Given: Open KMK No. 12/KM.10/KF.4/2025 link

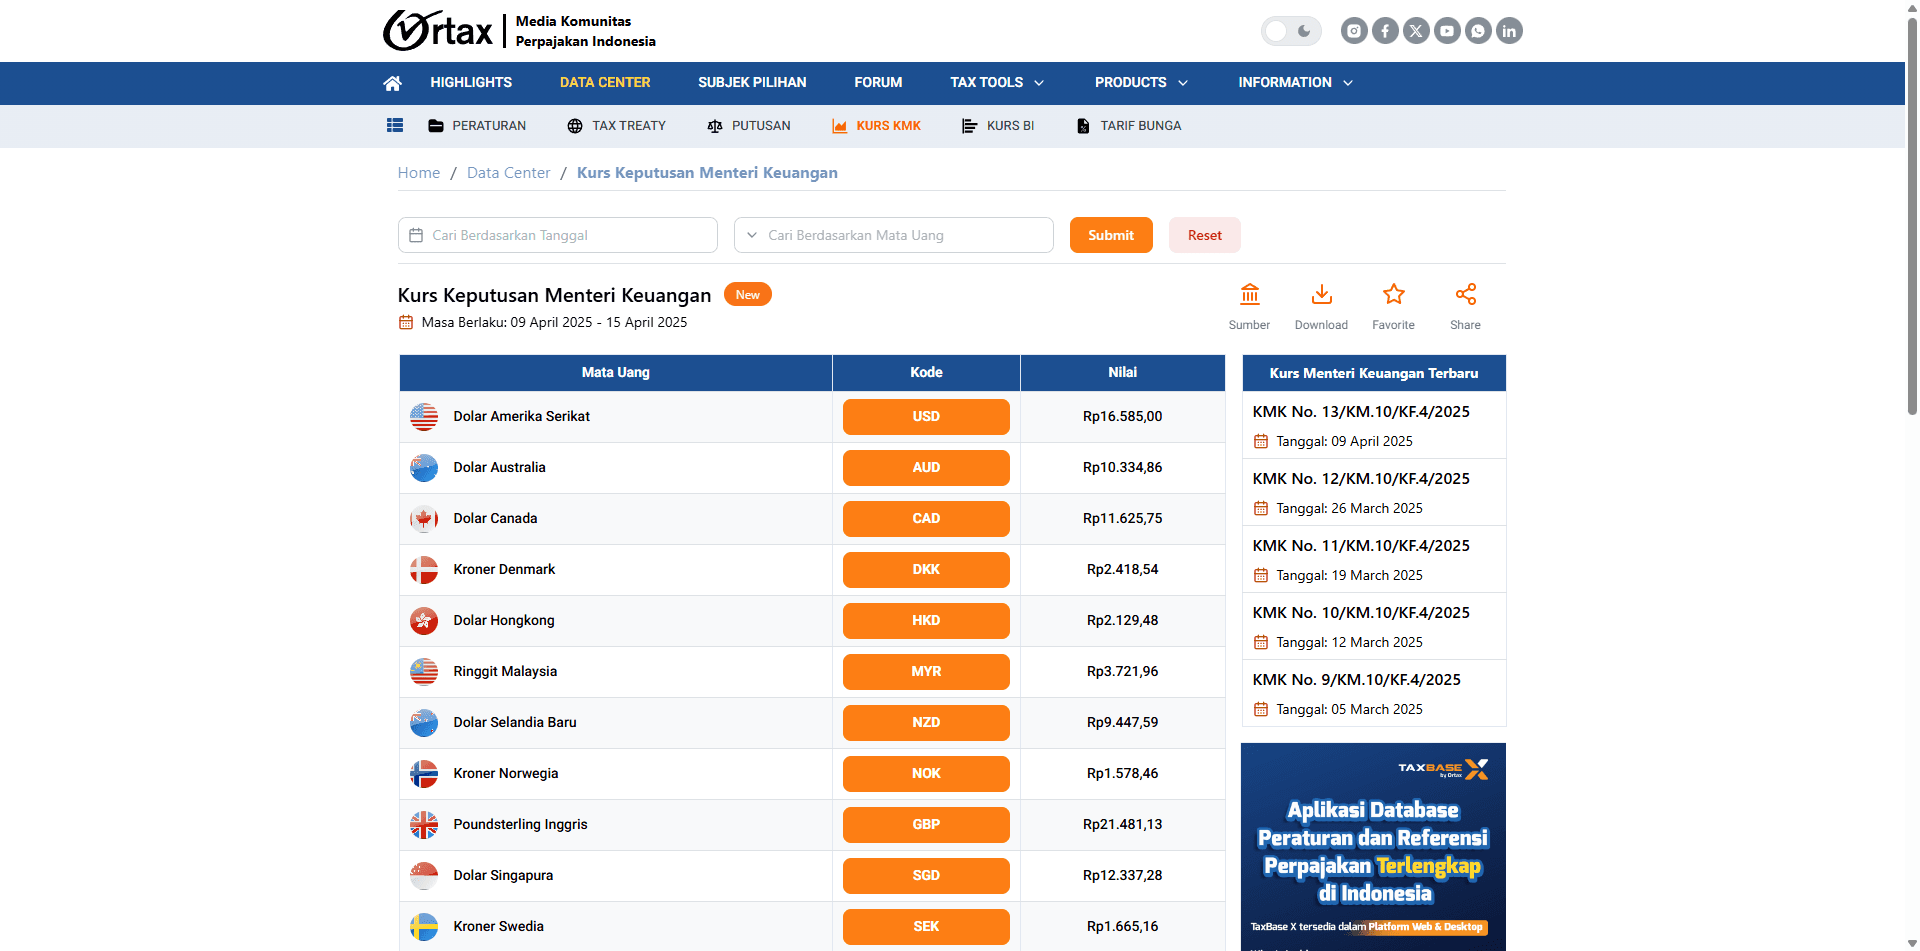Looking at the screenshot, I should 1360,479.
